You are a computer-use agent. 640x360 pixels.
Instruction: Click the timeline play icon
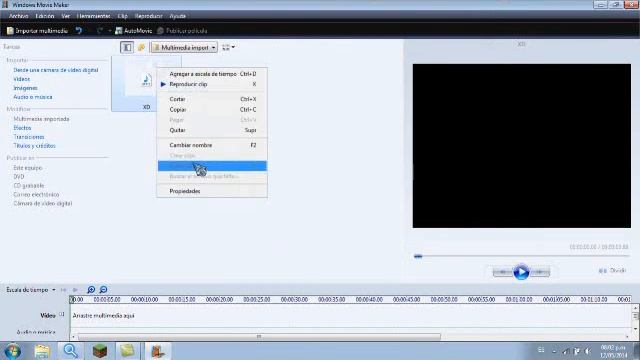pyautogui.click(x=76, y=290)
